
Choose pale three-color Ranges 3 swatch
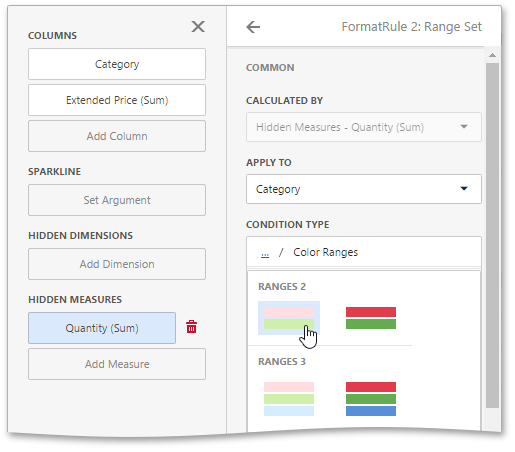(x=289, y=399)
